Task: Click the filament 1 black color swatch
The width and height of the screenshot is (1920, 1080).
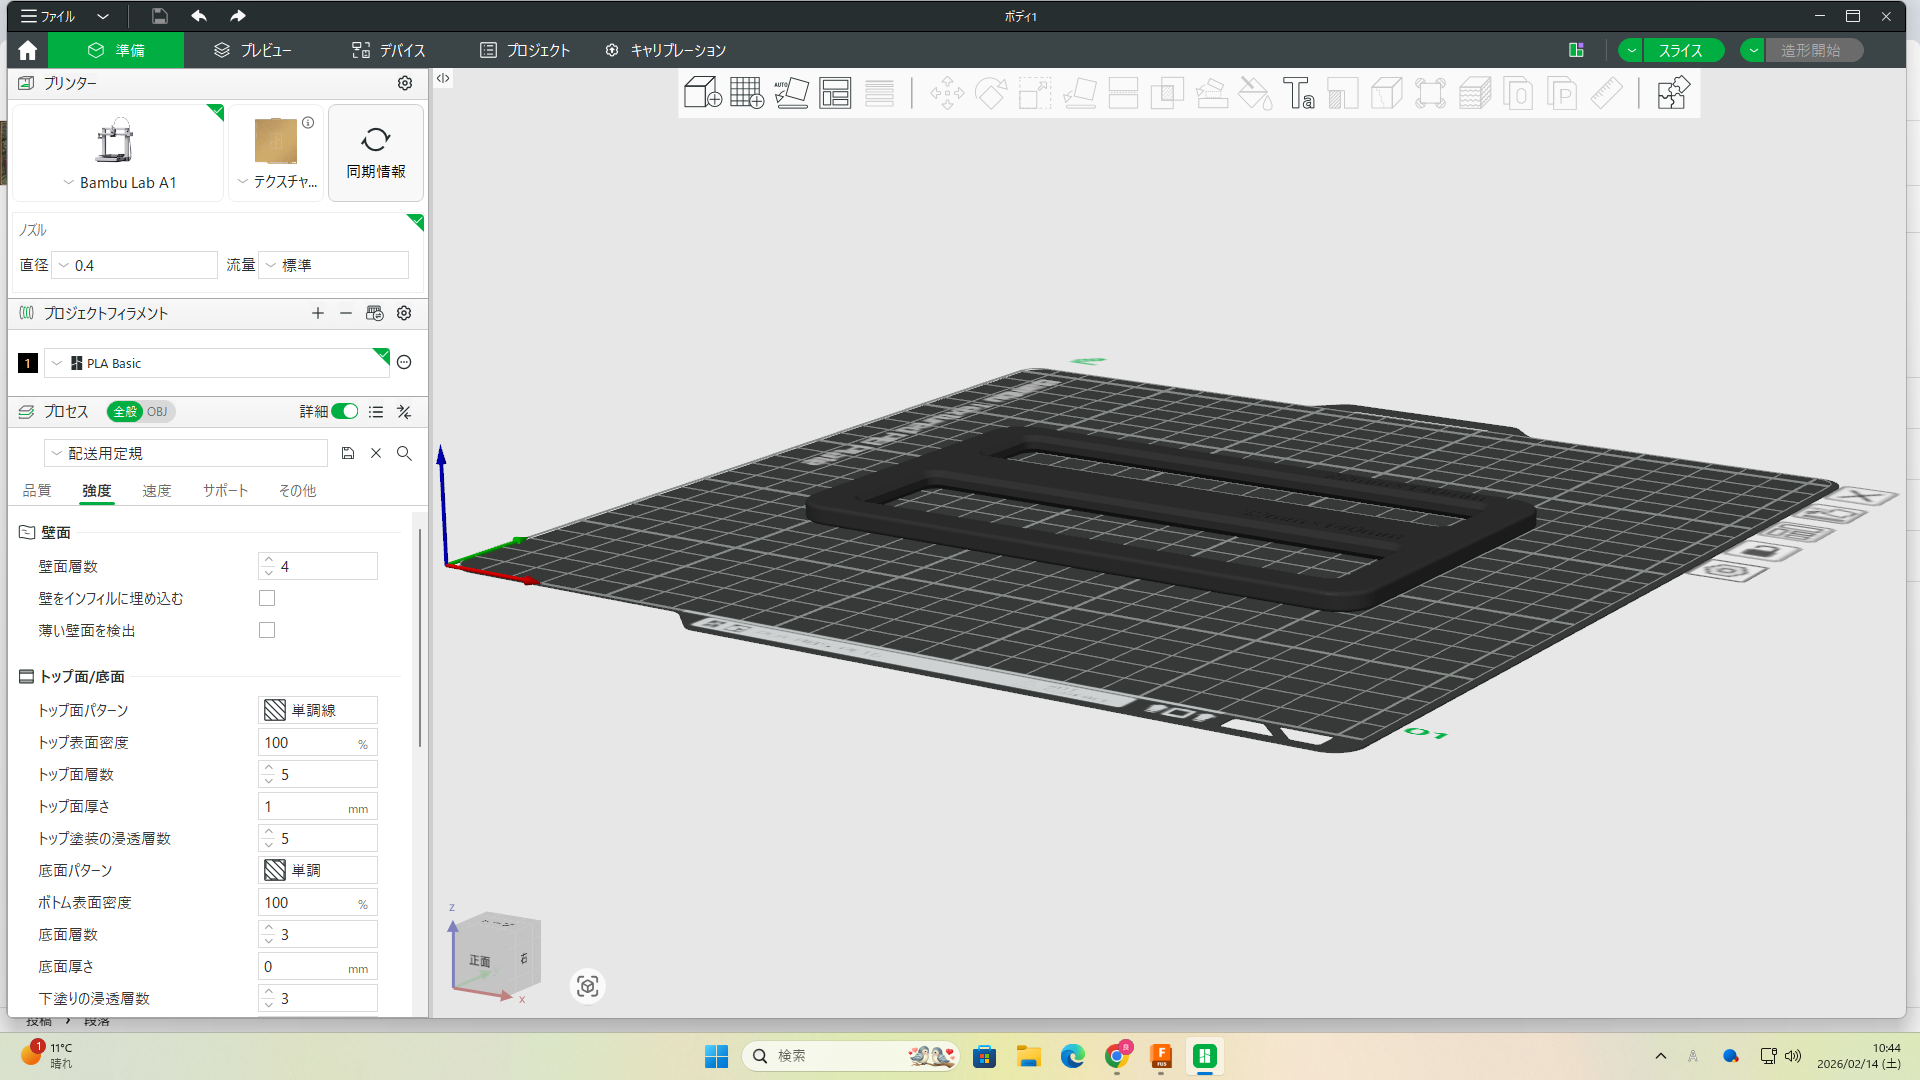Action: click(28, 363)
